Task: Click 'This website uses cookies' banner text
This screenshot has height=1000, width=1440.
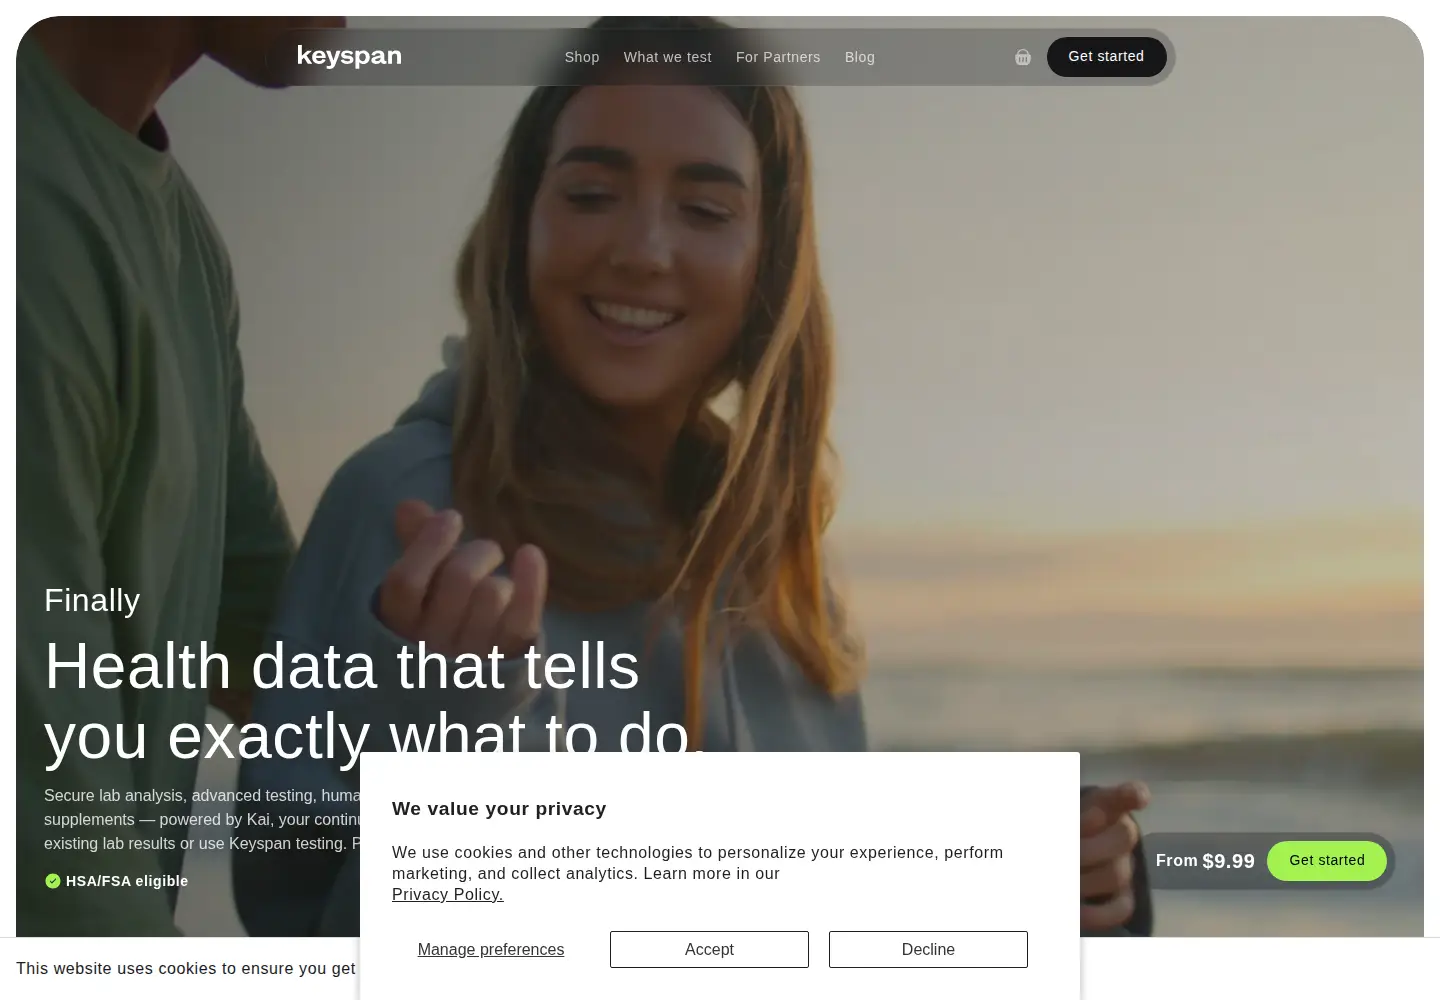Action: pos(186,968)
